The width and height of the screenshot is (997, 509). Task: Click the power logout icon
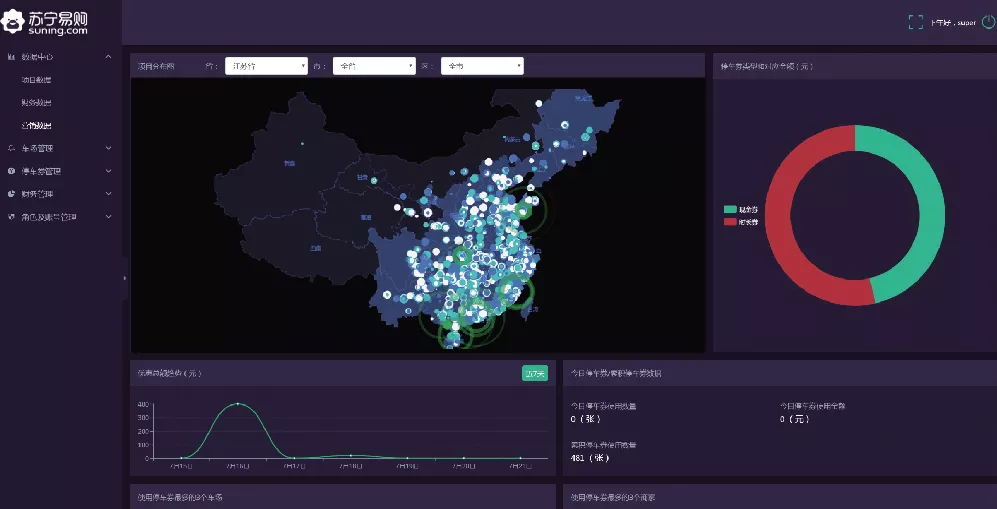(989, 22)
